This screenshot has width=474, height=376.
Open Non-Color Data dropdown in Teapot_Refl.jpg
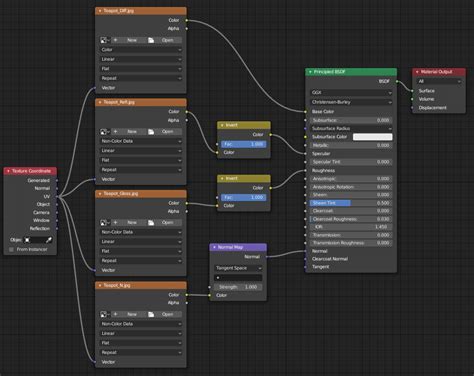click(141, 141)
